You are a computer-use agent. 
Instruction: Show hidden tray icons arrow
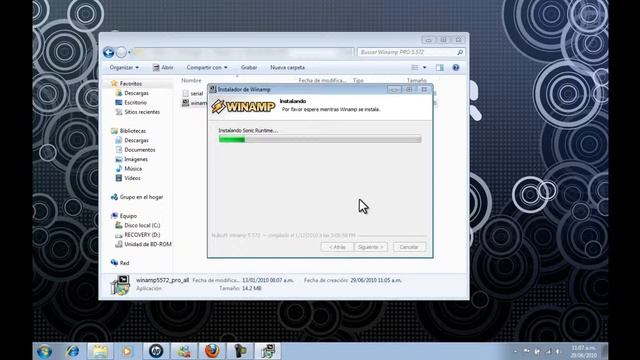515,351
